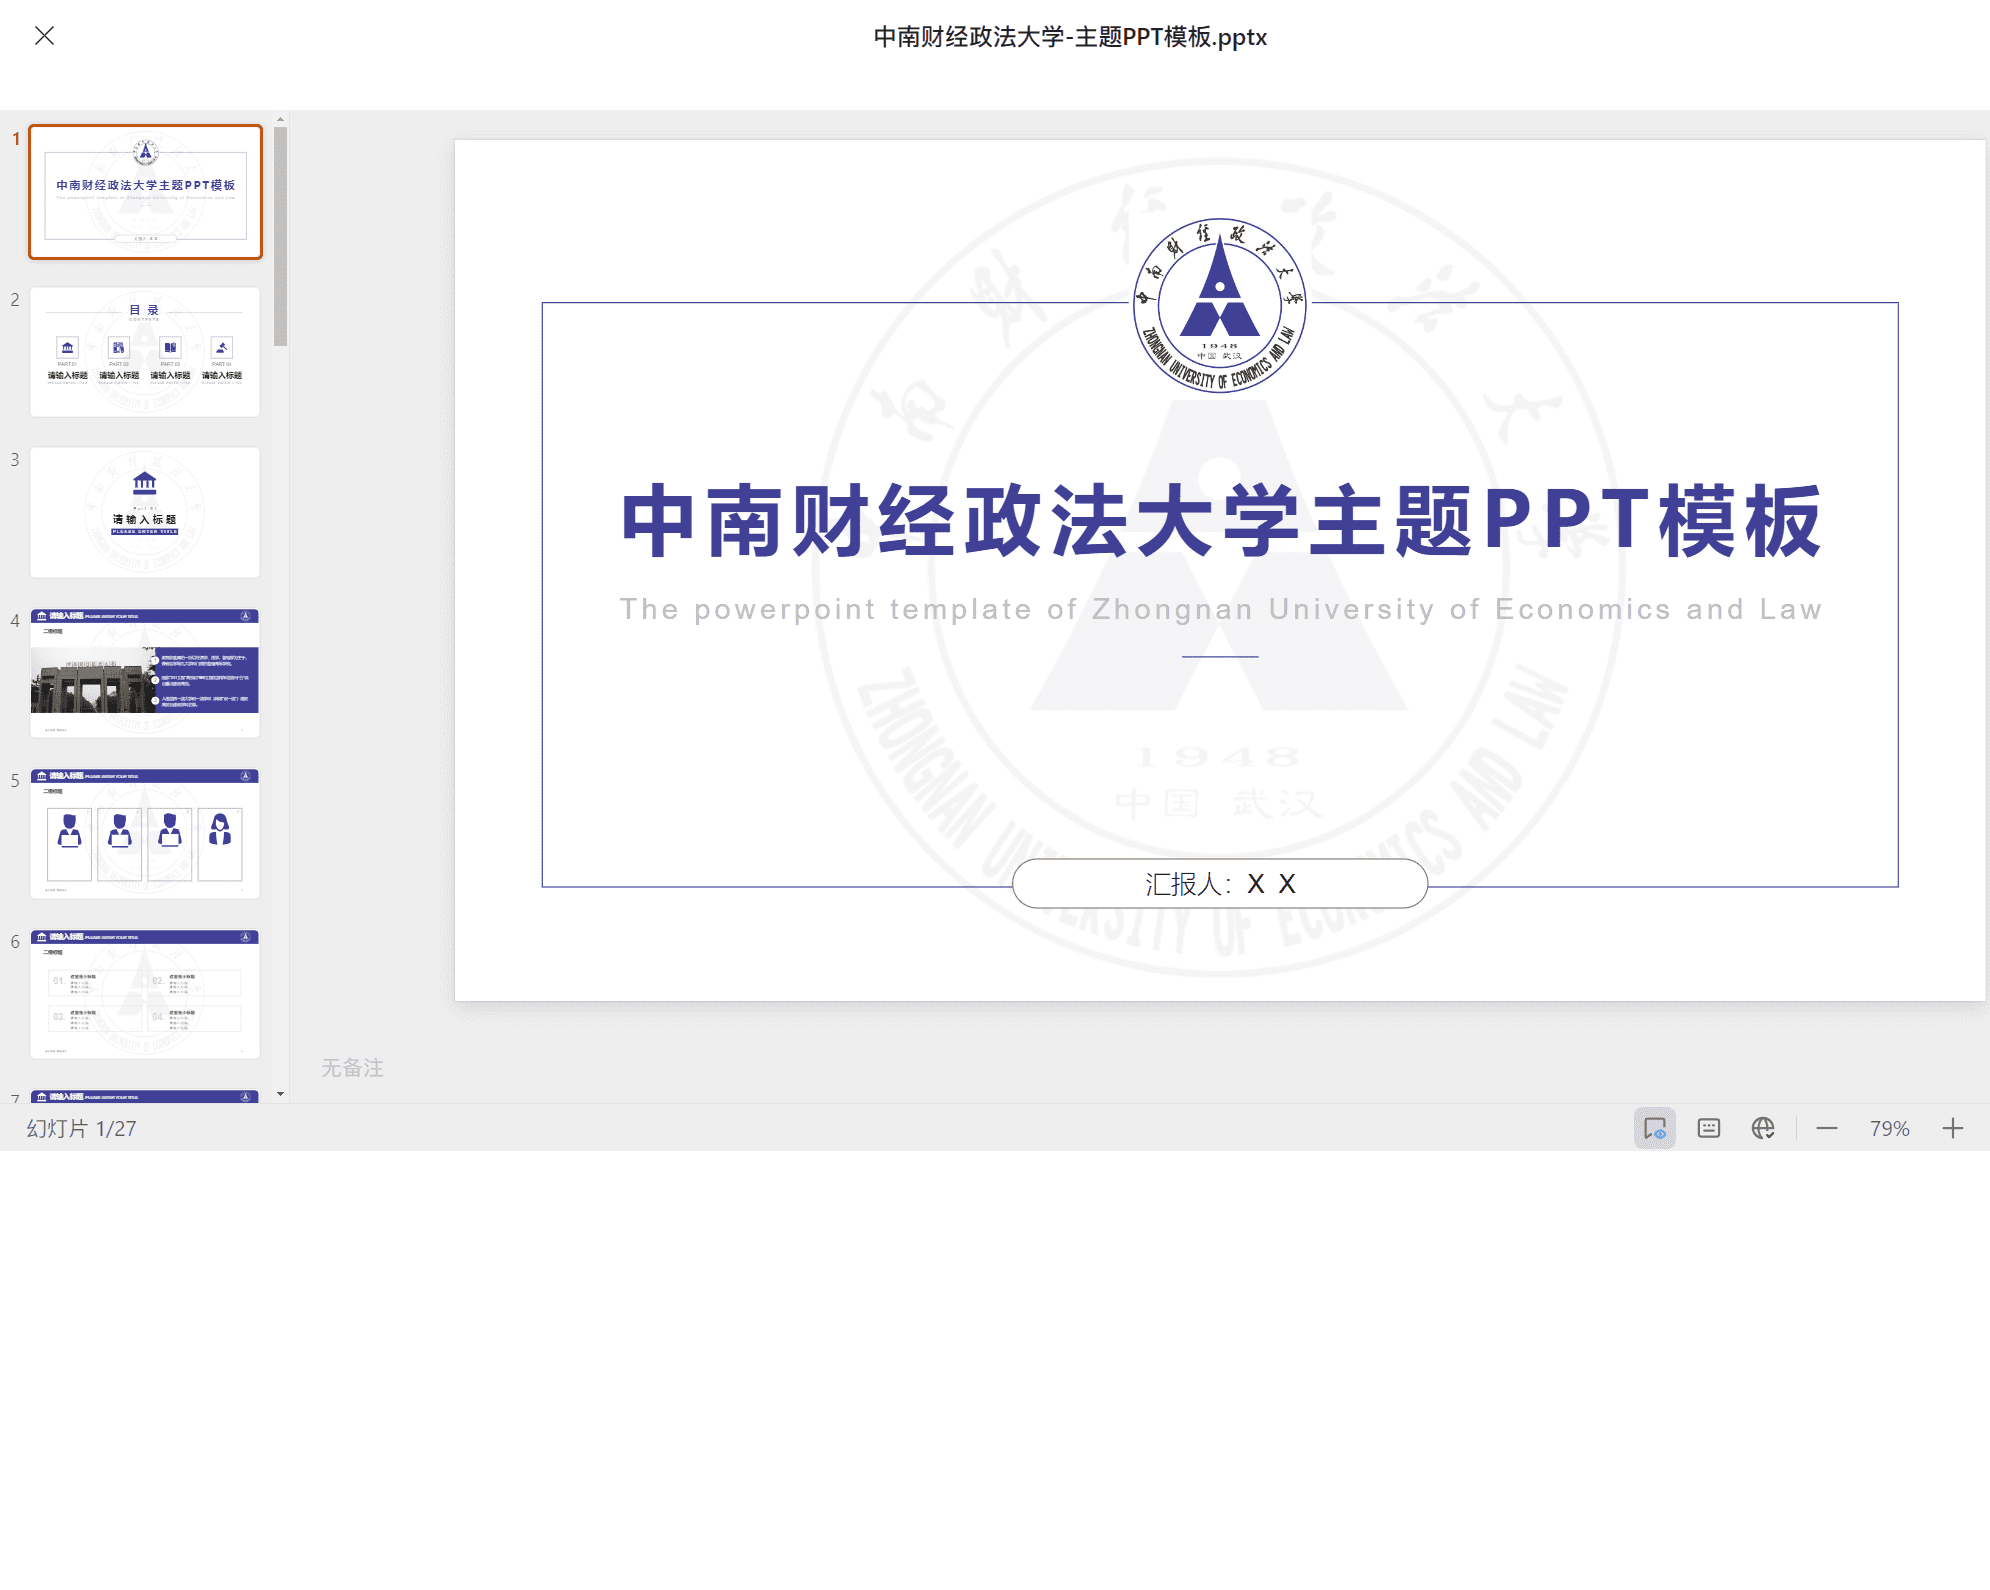Click the slide panel scrollbar thumb
Viewport: 1990px width, 1590px height.
click(280, 236)
